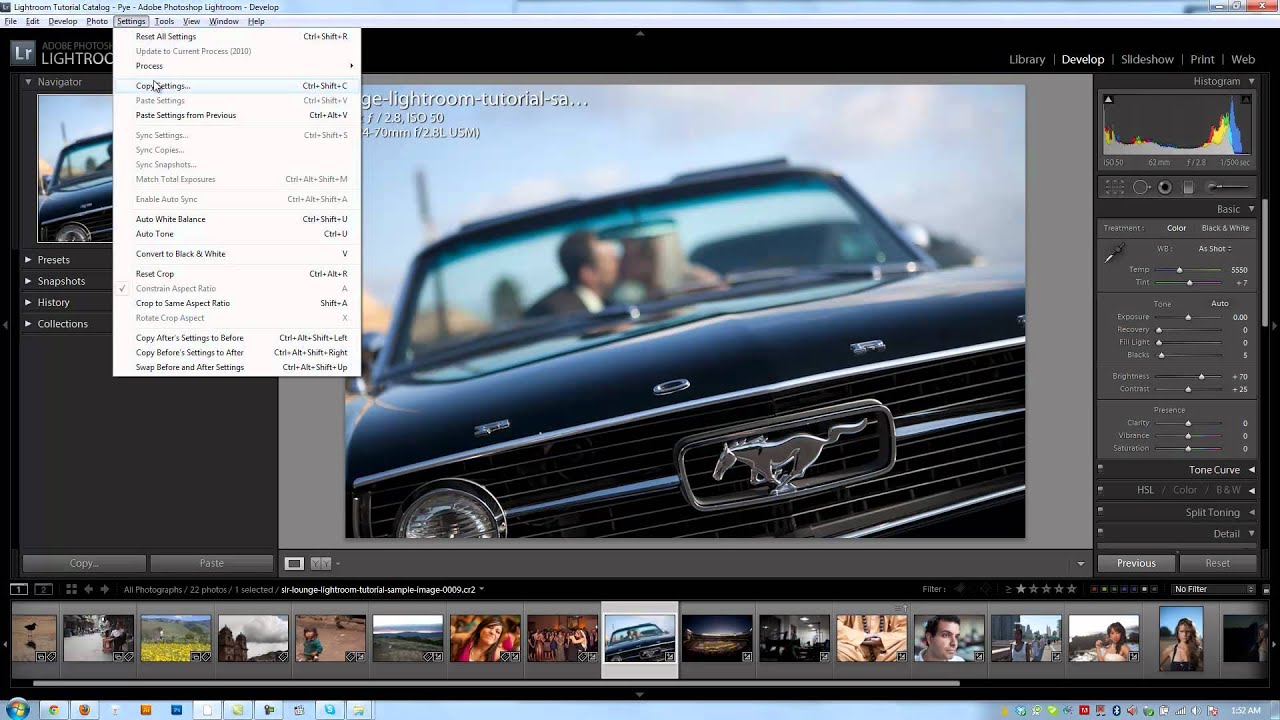Click main window button 1
This screenshot has height=720, width=1280.
[19, 589]
